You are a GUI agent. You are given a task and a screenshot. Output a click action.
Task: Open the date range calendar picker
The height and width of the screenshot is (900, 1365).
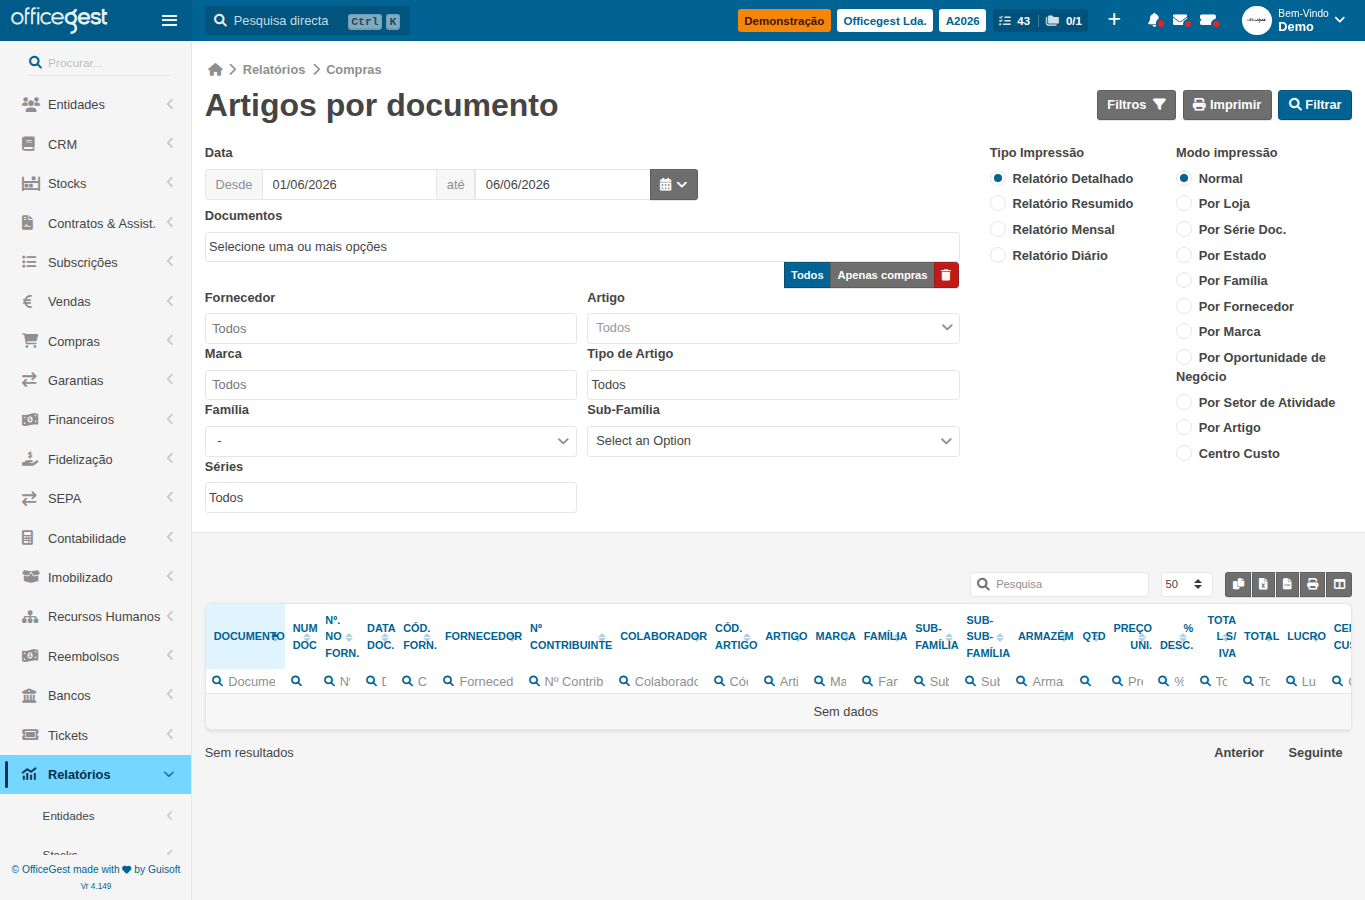(x=674, y=184)
